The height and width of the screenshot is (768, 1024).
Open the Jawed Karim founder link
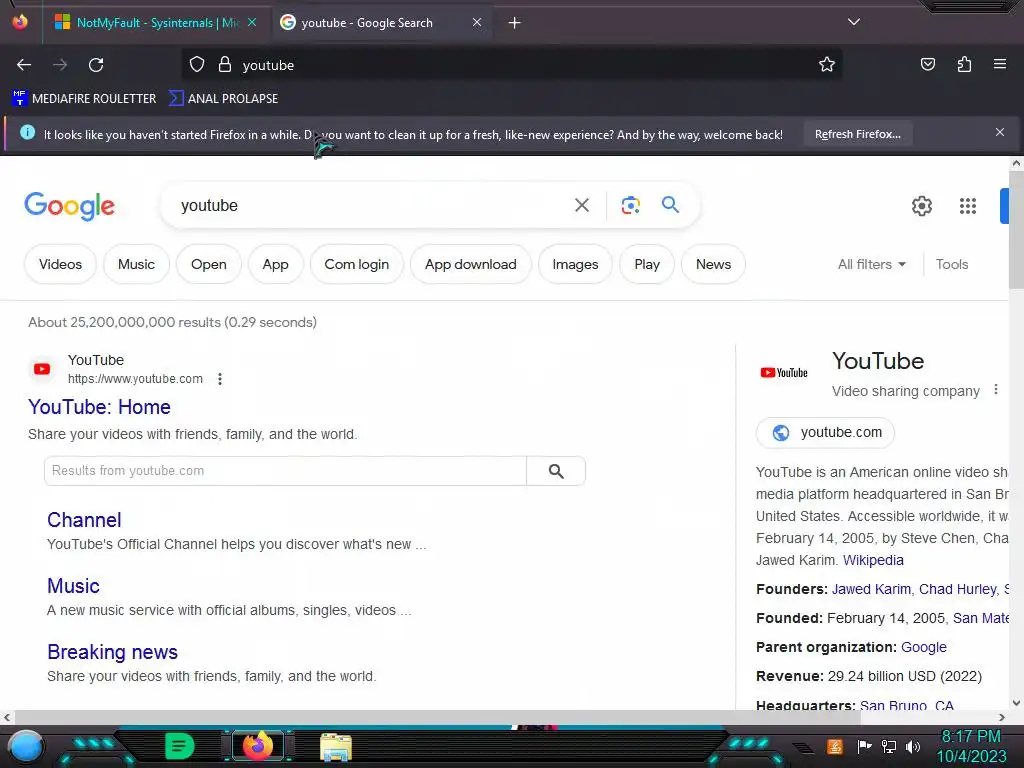coord(871,589)
